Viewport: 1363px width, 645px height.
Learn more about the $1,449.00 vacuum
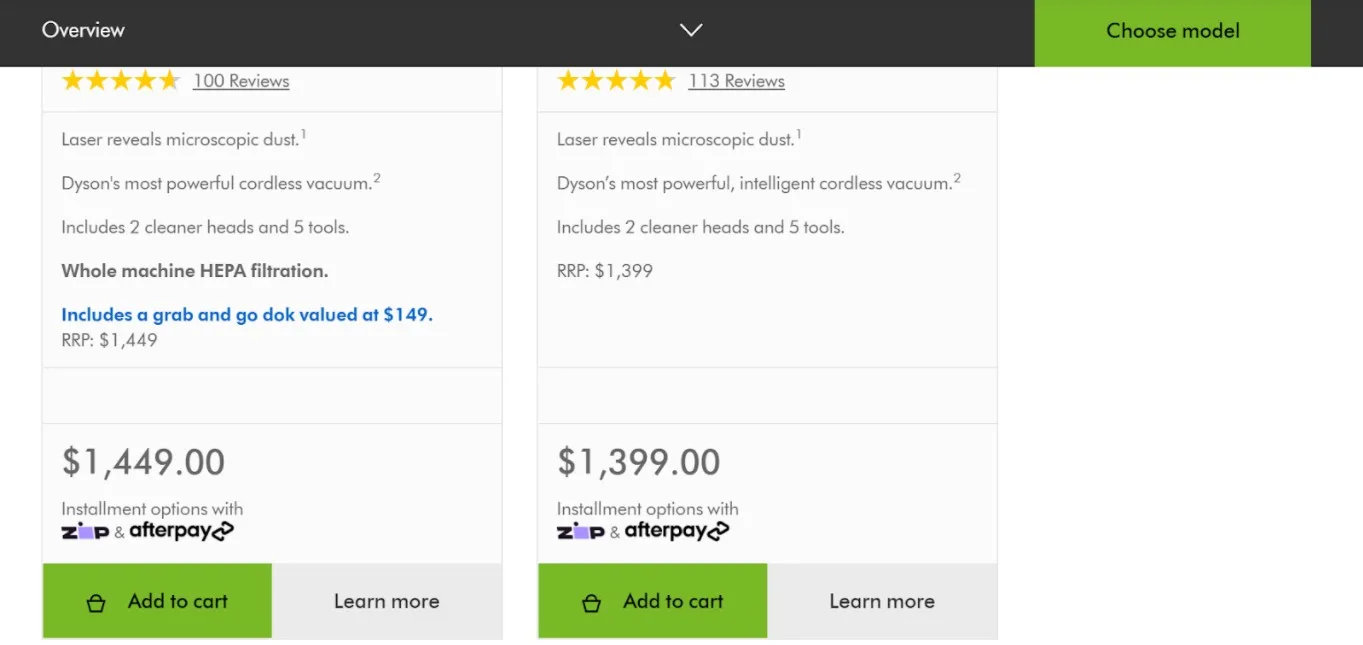click(386, 601)
